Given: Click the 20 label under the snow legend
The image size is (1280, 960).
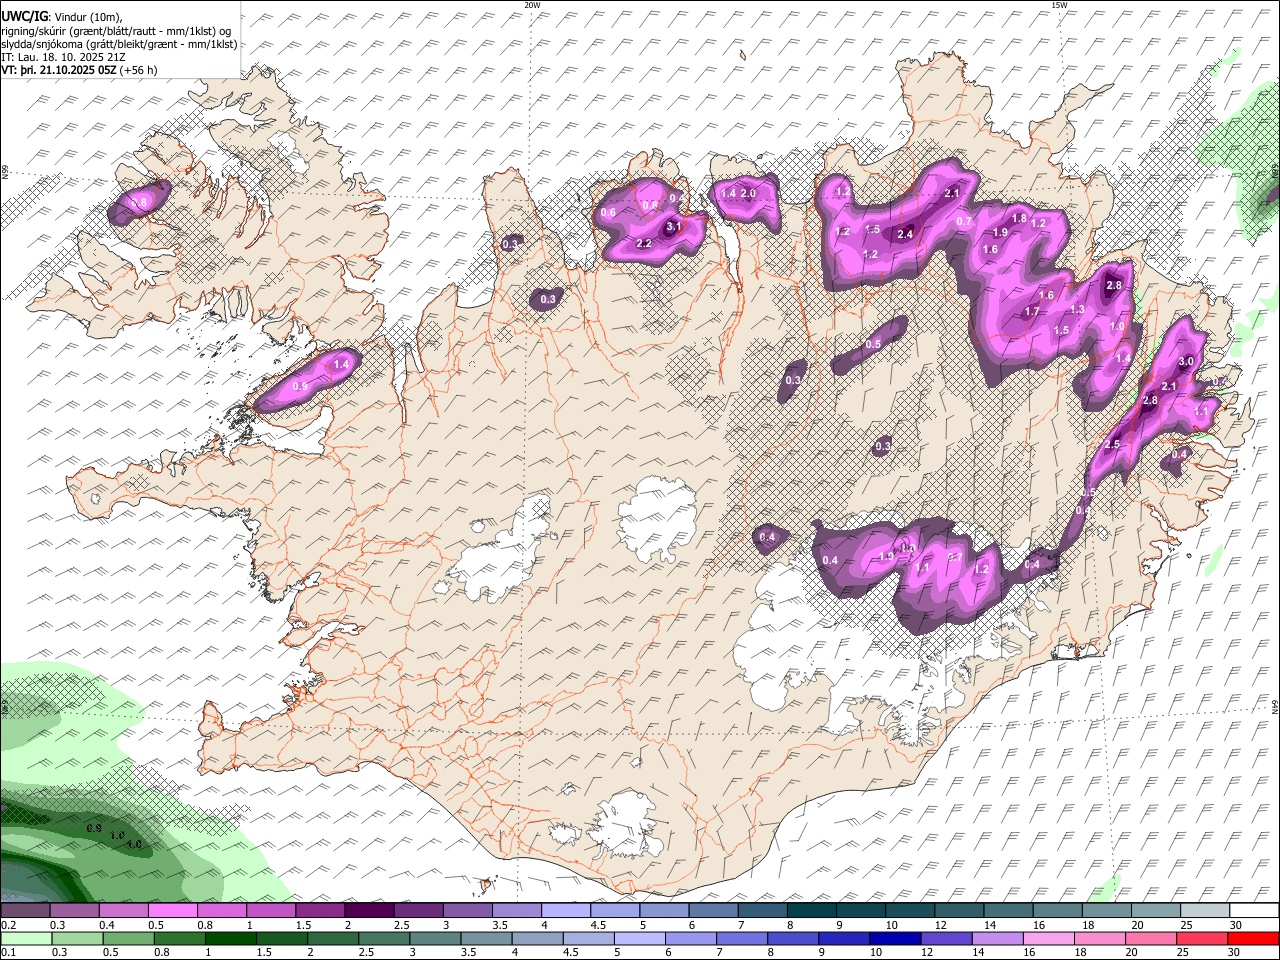Looking at the screenshot, I should click(1137, 925).
